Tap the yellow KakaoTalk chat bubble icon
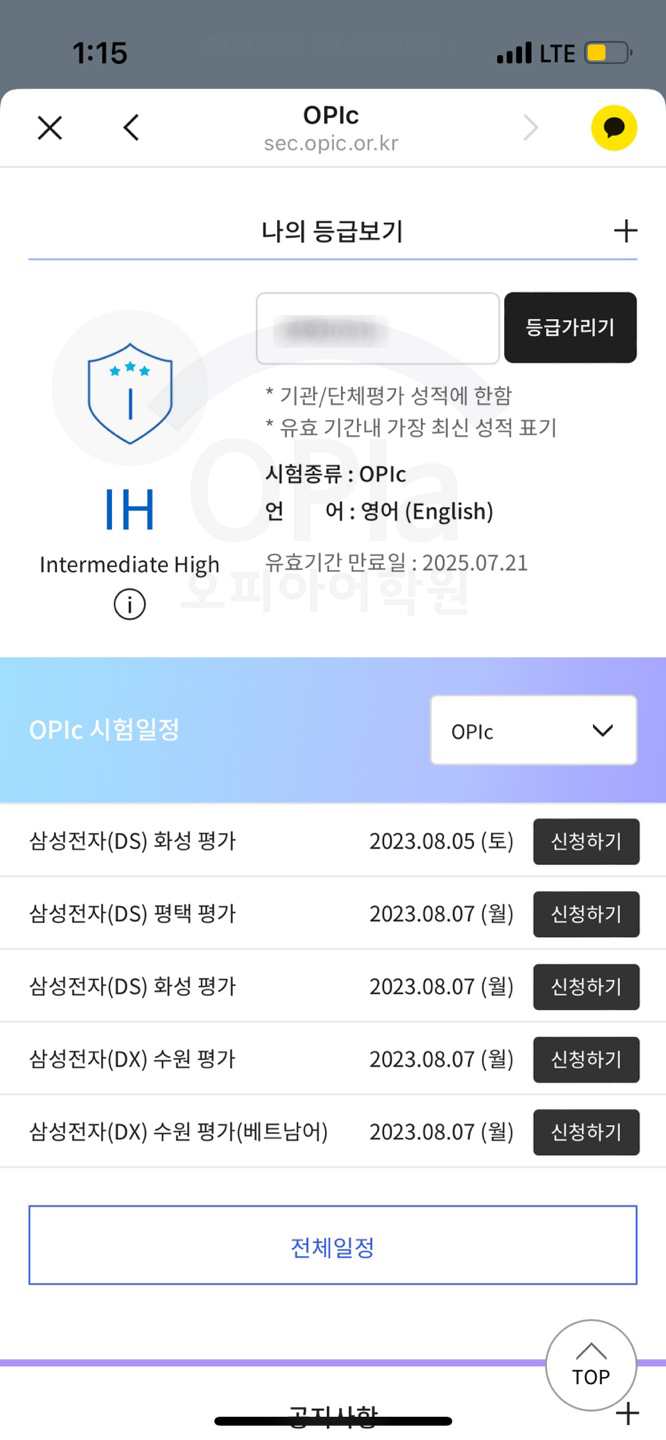The image size is (666, 1440). 614,128
